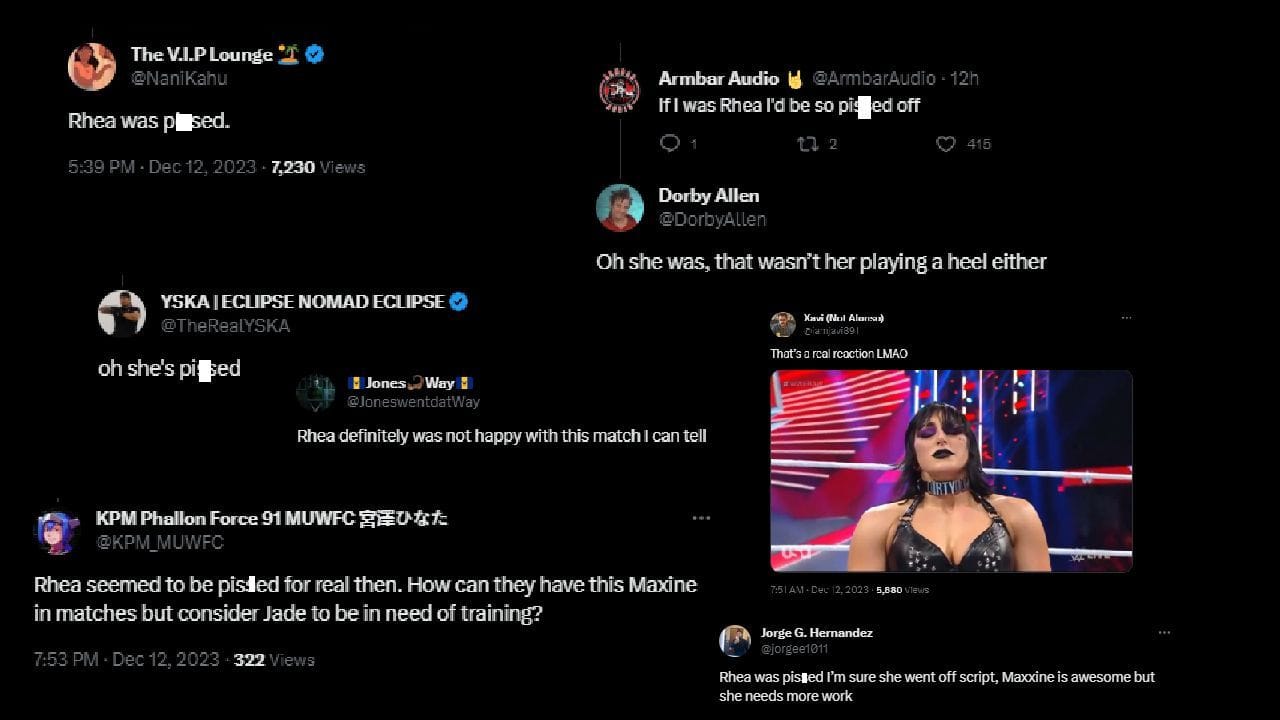Open the more options menu on Xavi's tweet

[x=1127, y=317]
